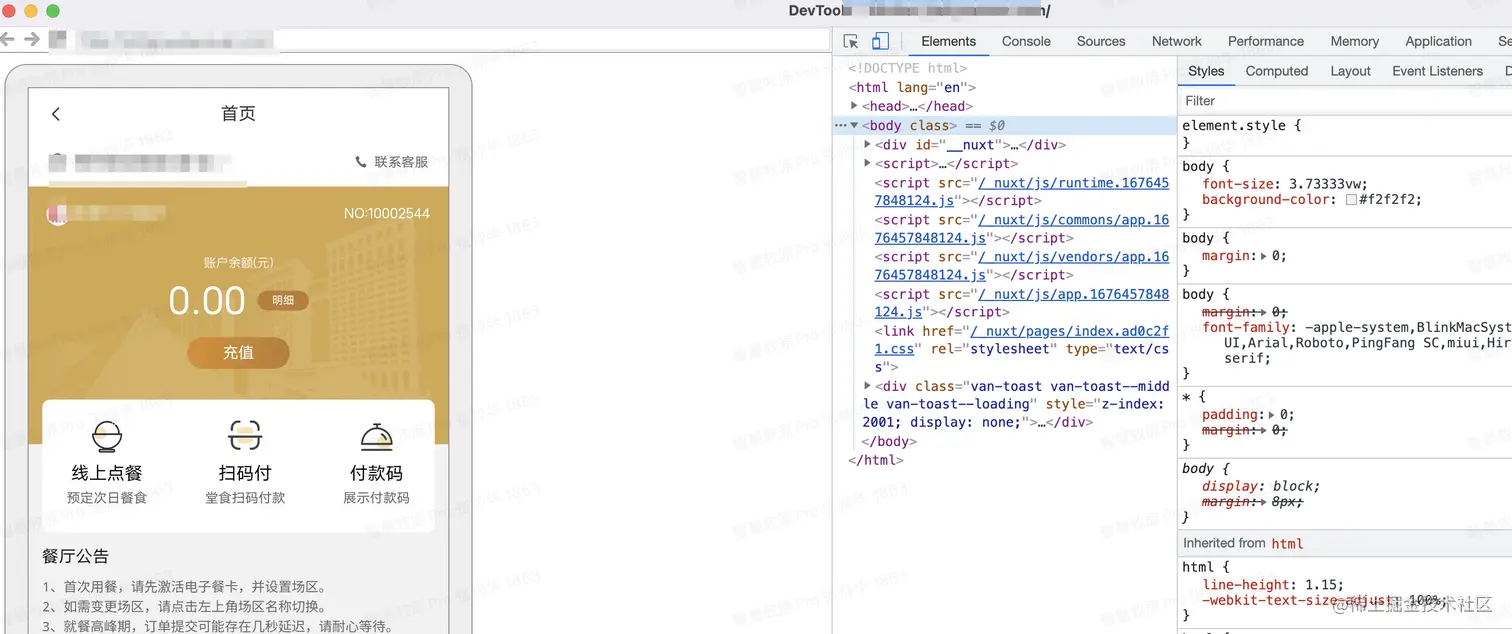Viewport: 1512px width, 634px height.
Task: Select the closing </body> tag line
Action: click(888, 441)
